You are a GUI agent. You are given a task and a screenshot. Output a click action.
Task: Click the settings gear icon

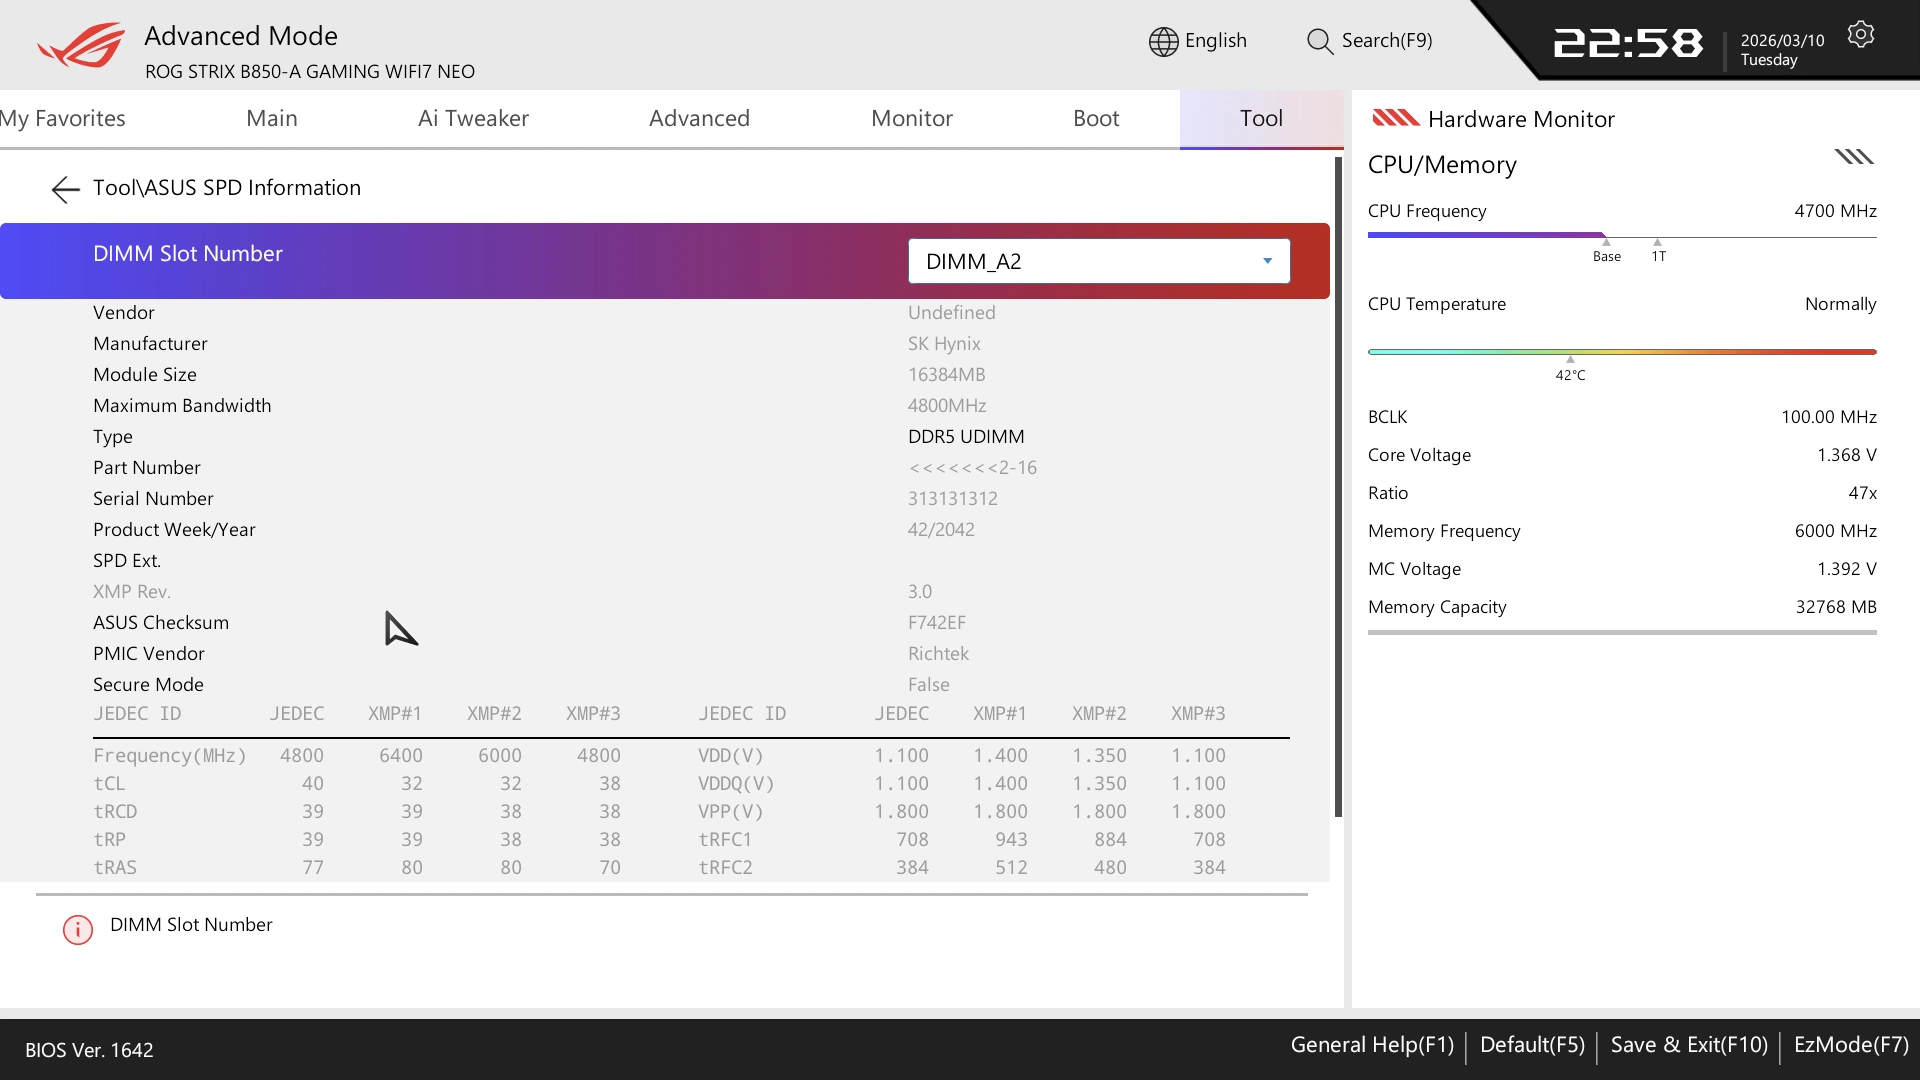coord(1860,35)
